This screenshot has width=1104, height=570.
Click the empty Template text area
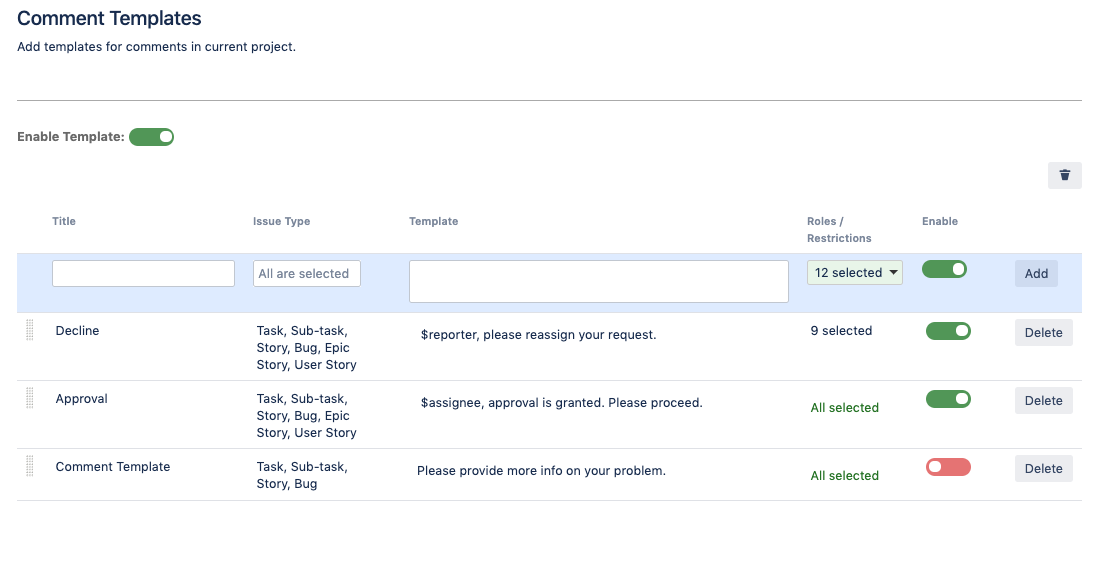pos(598,281)
